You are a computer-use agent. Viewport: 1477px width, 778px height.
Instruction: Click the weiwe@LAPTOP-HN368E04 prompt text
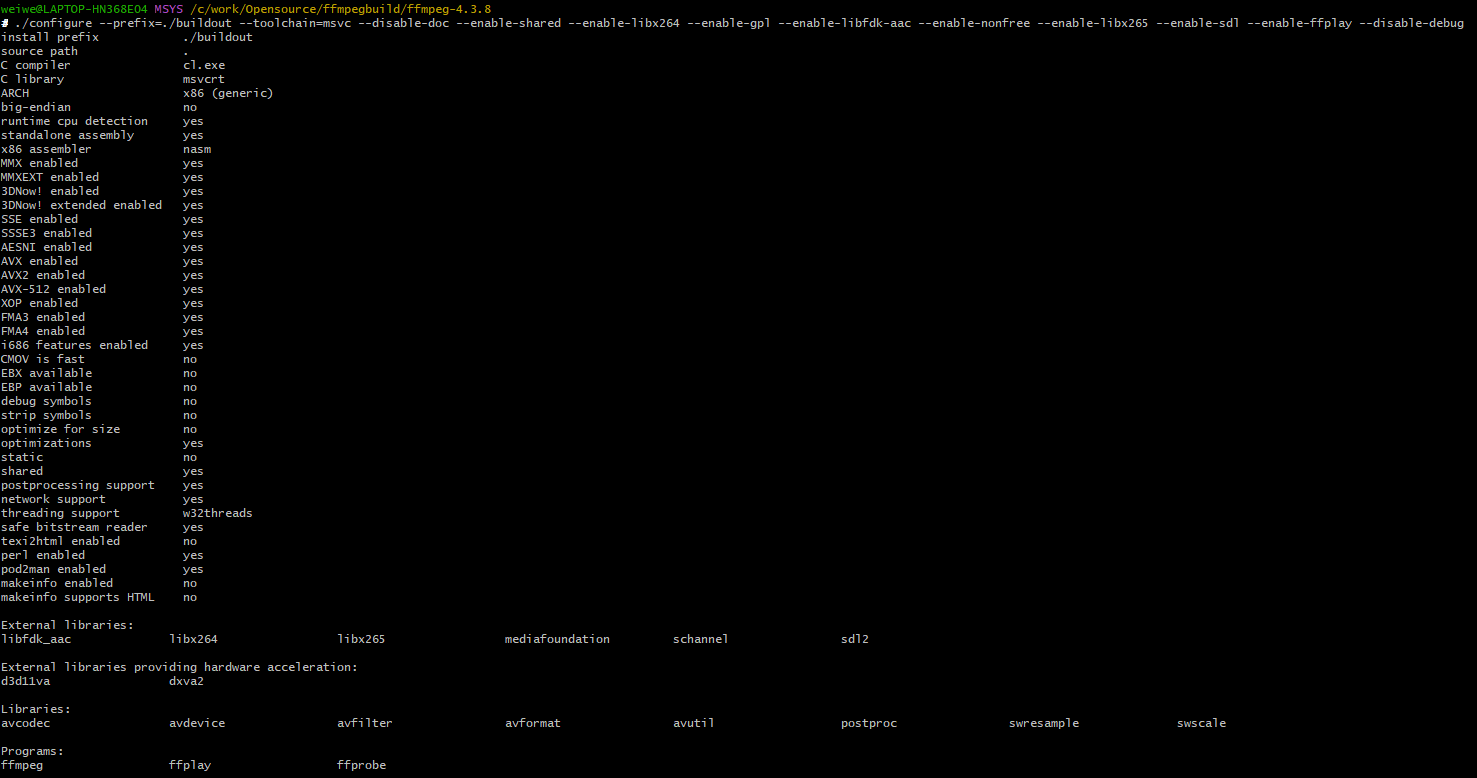pyautogui.click(x=74, y=9)
